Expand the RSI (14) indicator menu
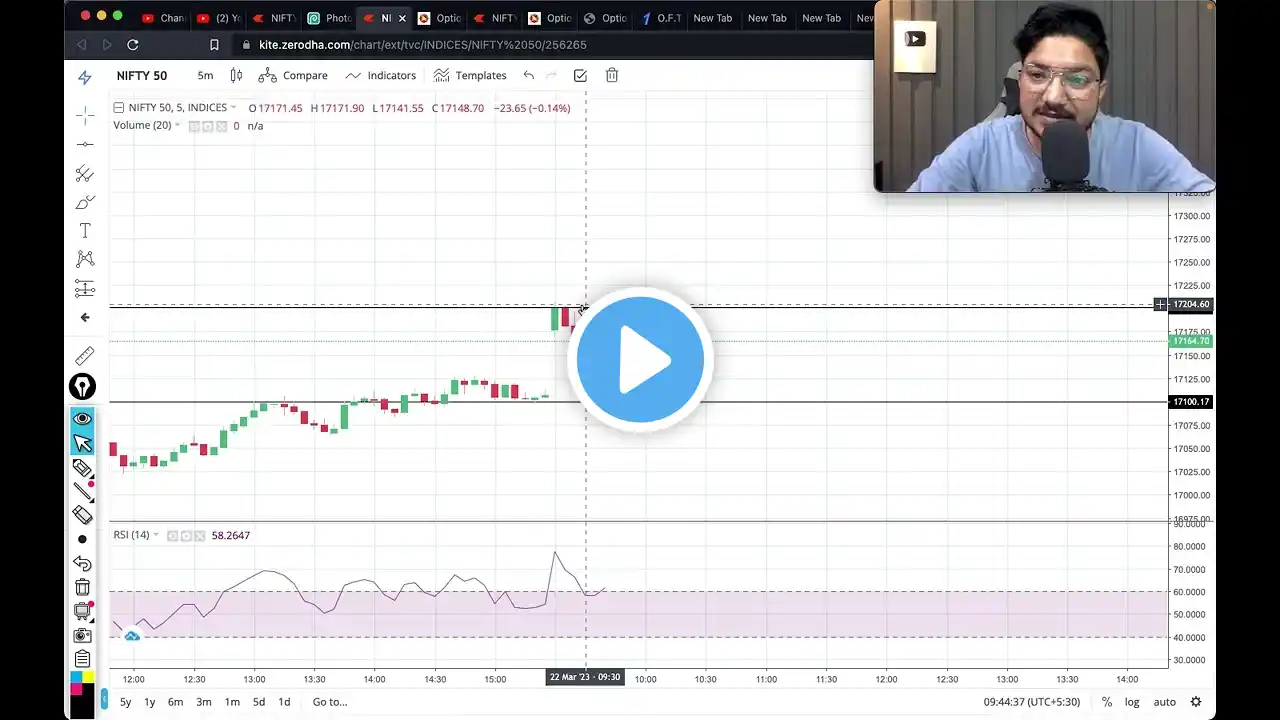 click(156, 535)
